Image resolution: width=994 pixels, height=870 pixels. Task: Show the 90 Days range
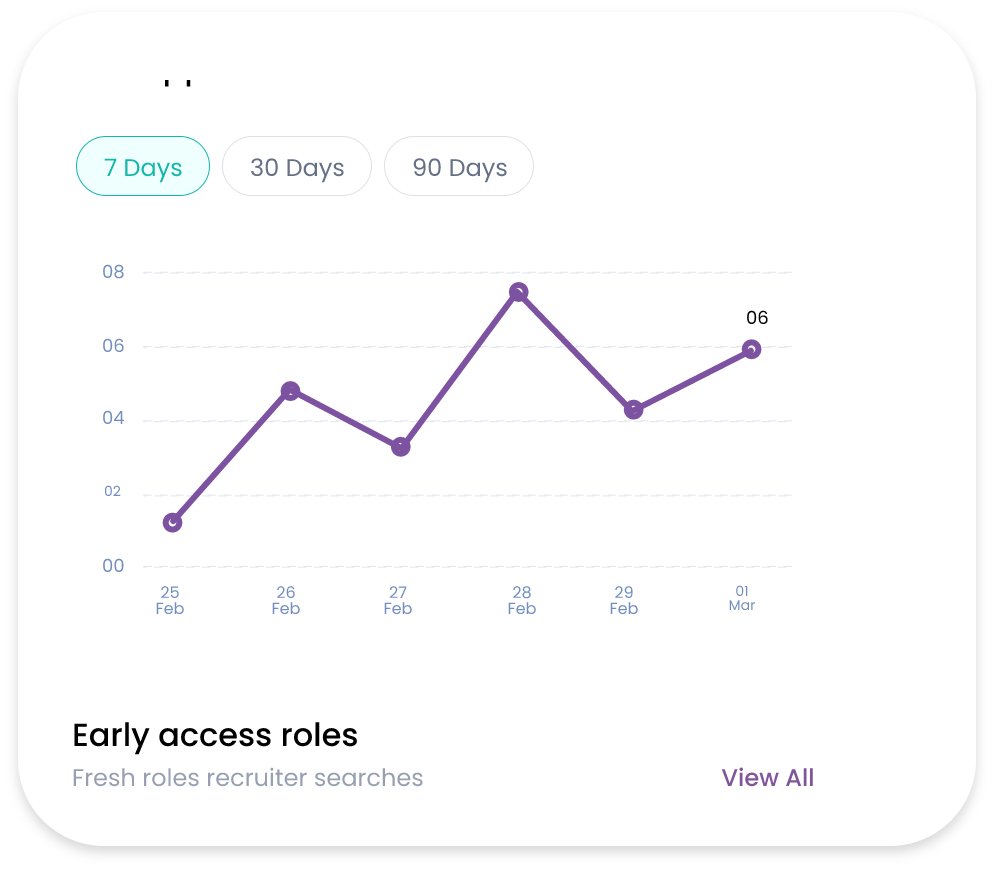pyautogui.click(x=459, y=167)
